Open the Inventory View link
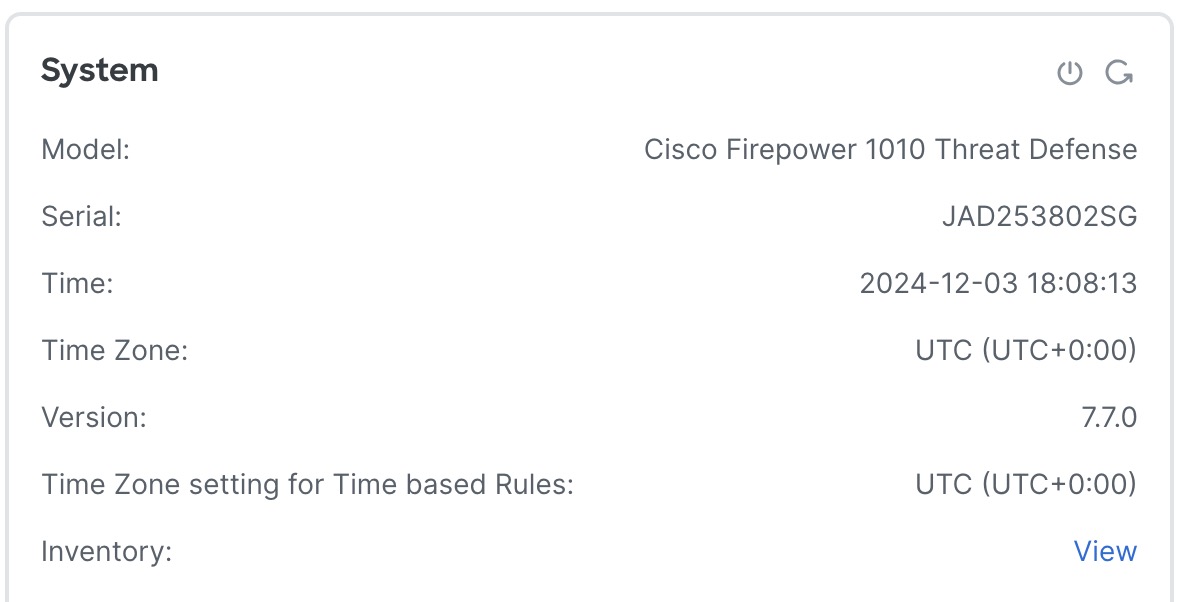Screen dimensions: 1182x602 pyautogui.click(x=1105, y=551)
